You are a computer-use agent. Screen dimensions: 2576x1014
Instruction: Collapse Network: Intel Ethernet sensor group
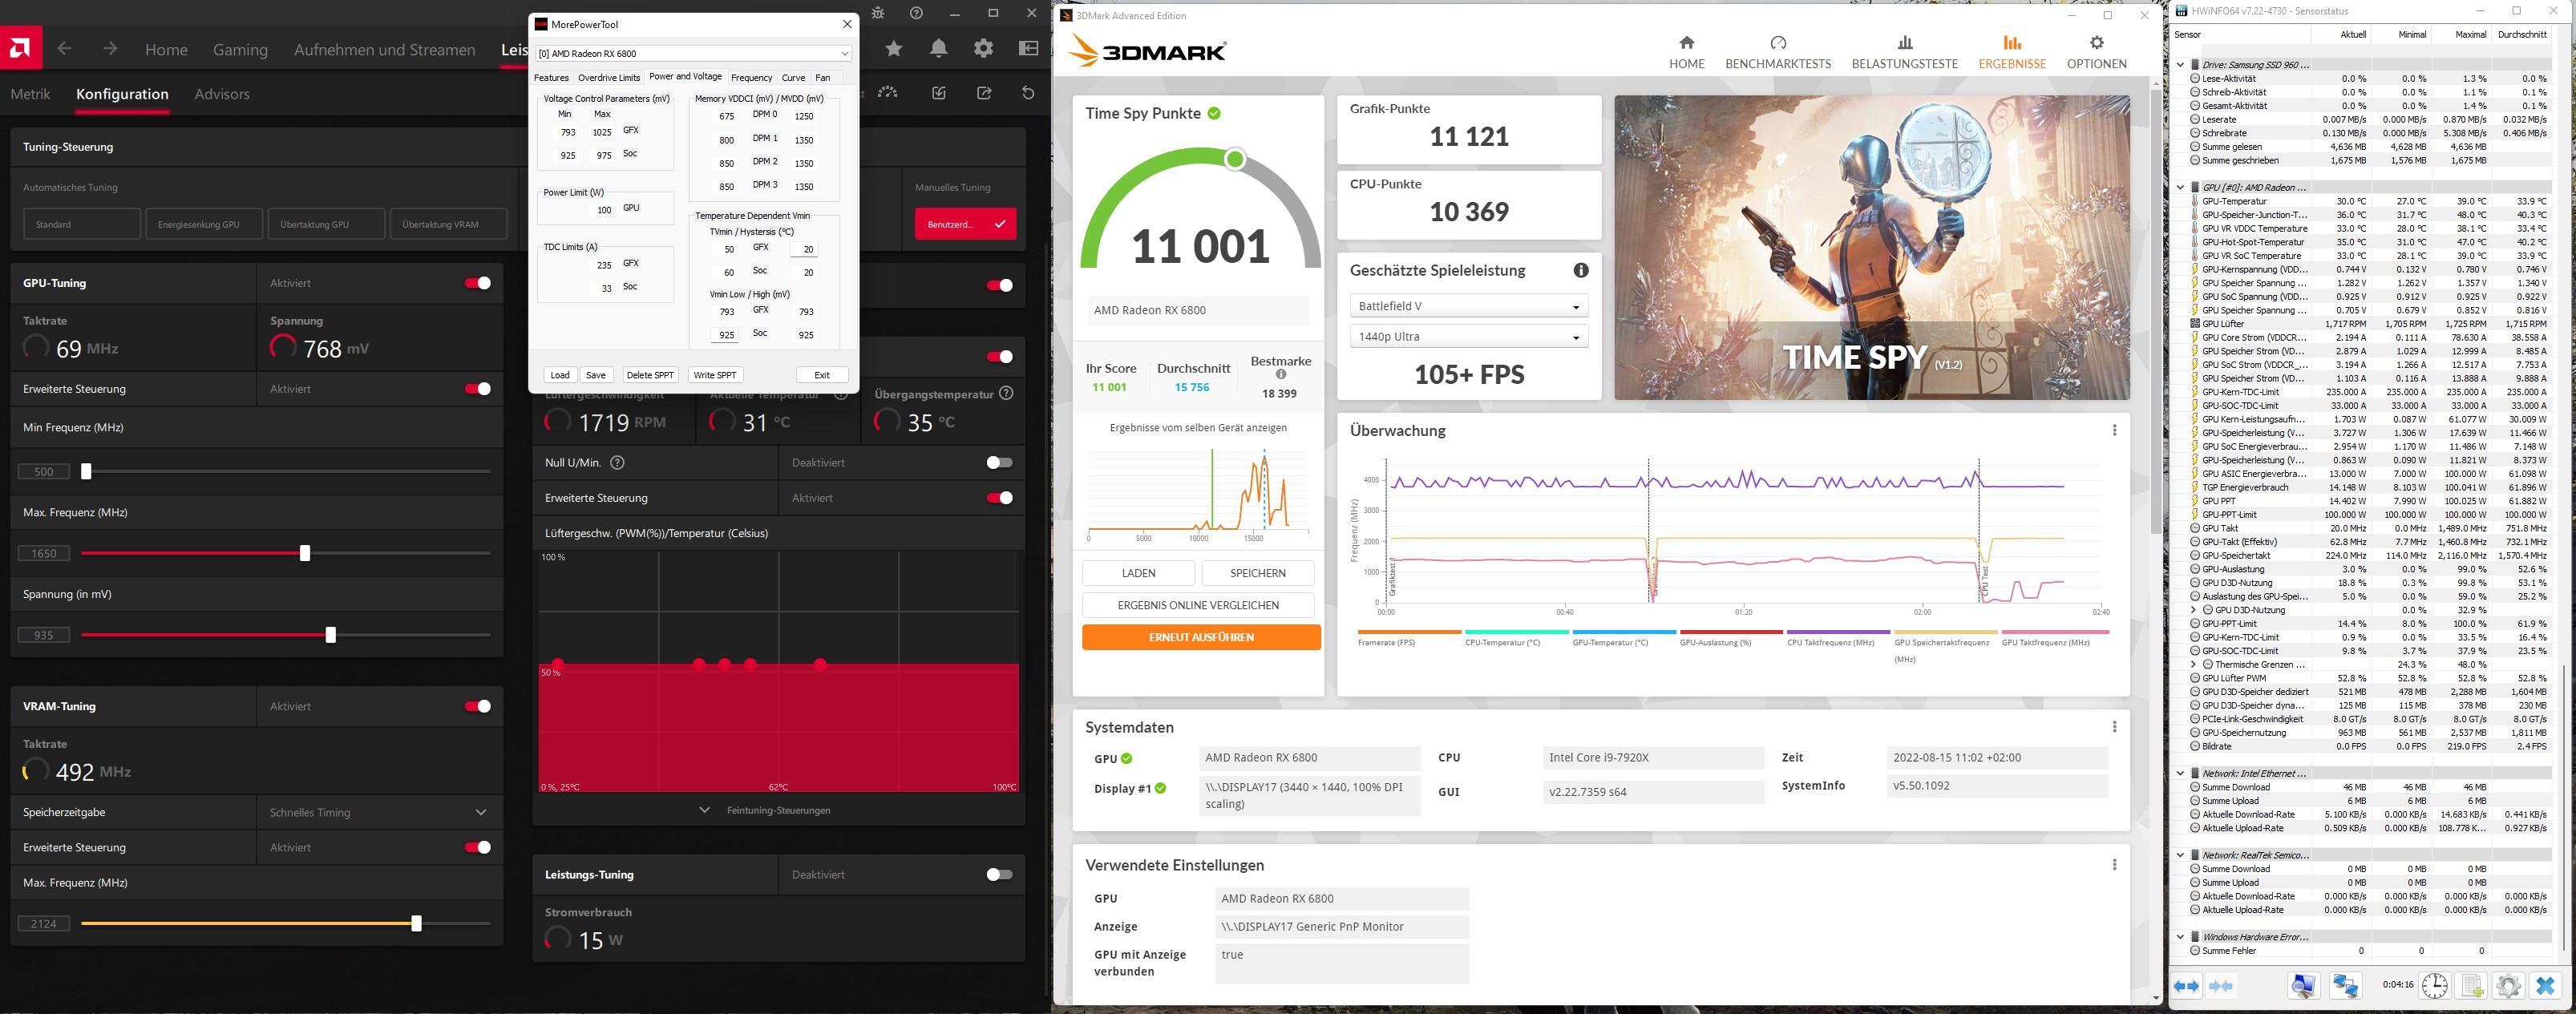point(2181,773)
